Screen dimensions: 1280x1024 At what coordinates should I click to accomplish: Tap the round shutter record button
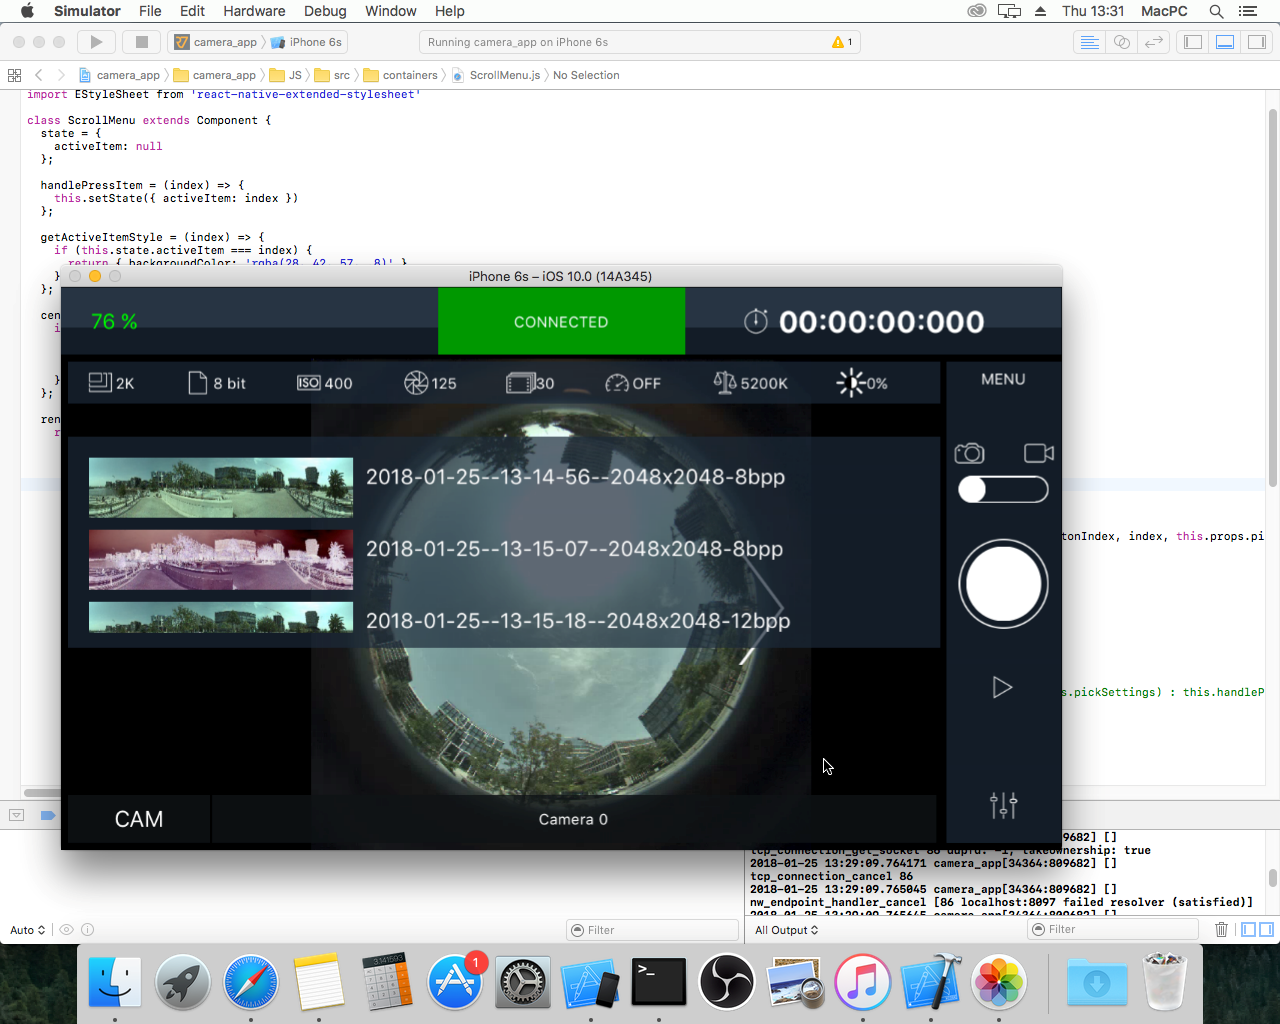[1003, 584]
